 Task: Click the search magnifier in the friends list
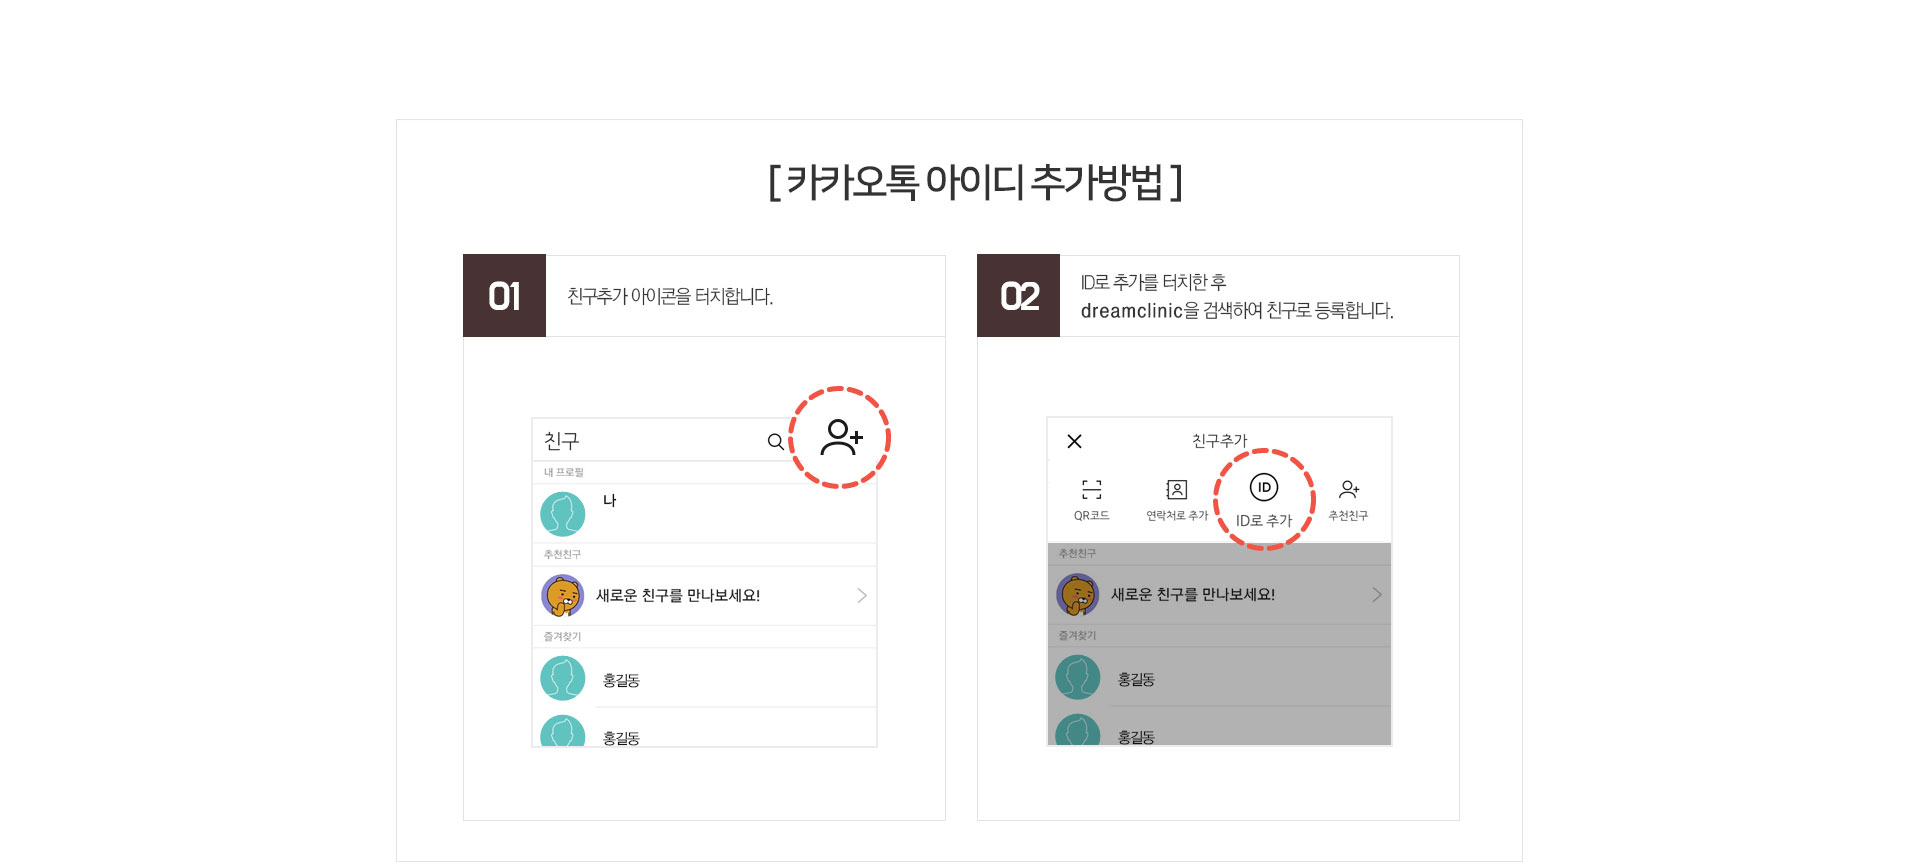776,441
